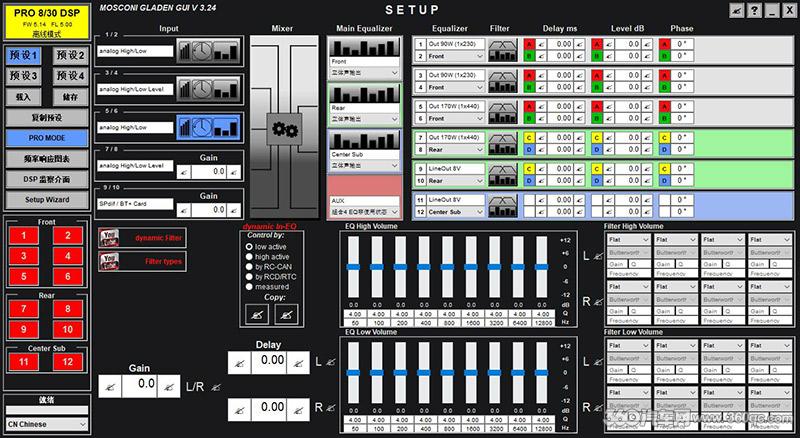This screenshot has height=438, width=800.
Task: Click the decrease arrow of the R Delay value
Action: tap(239, 410)
